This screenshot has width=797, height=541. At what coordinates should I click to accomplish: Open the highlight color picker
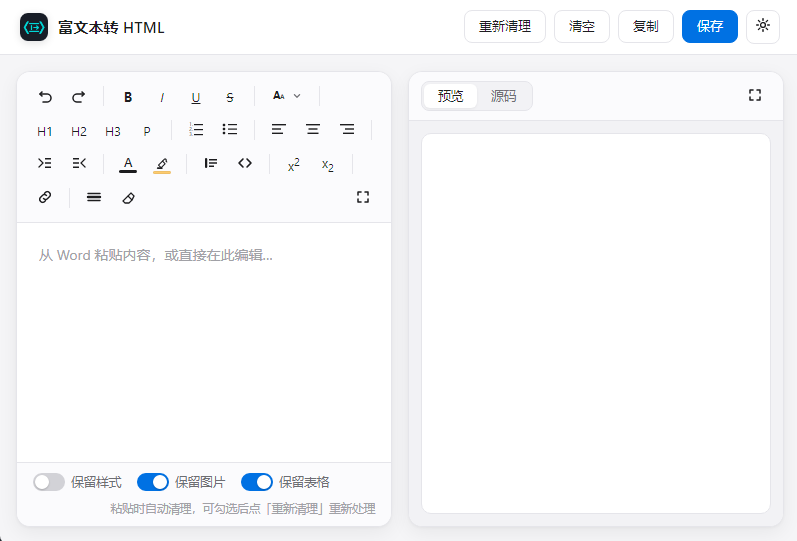(162, 164)
